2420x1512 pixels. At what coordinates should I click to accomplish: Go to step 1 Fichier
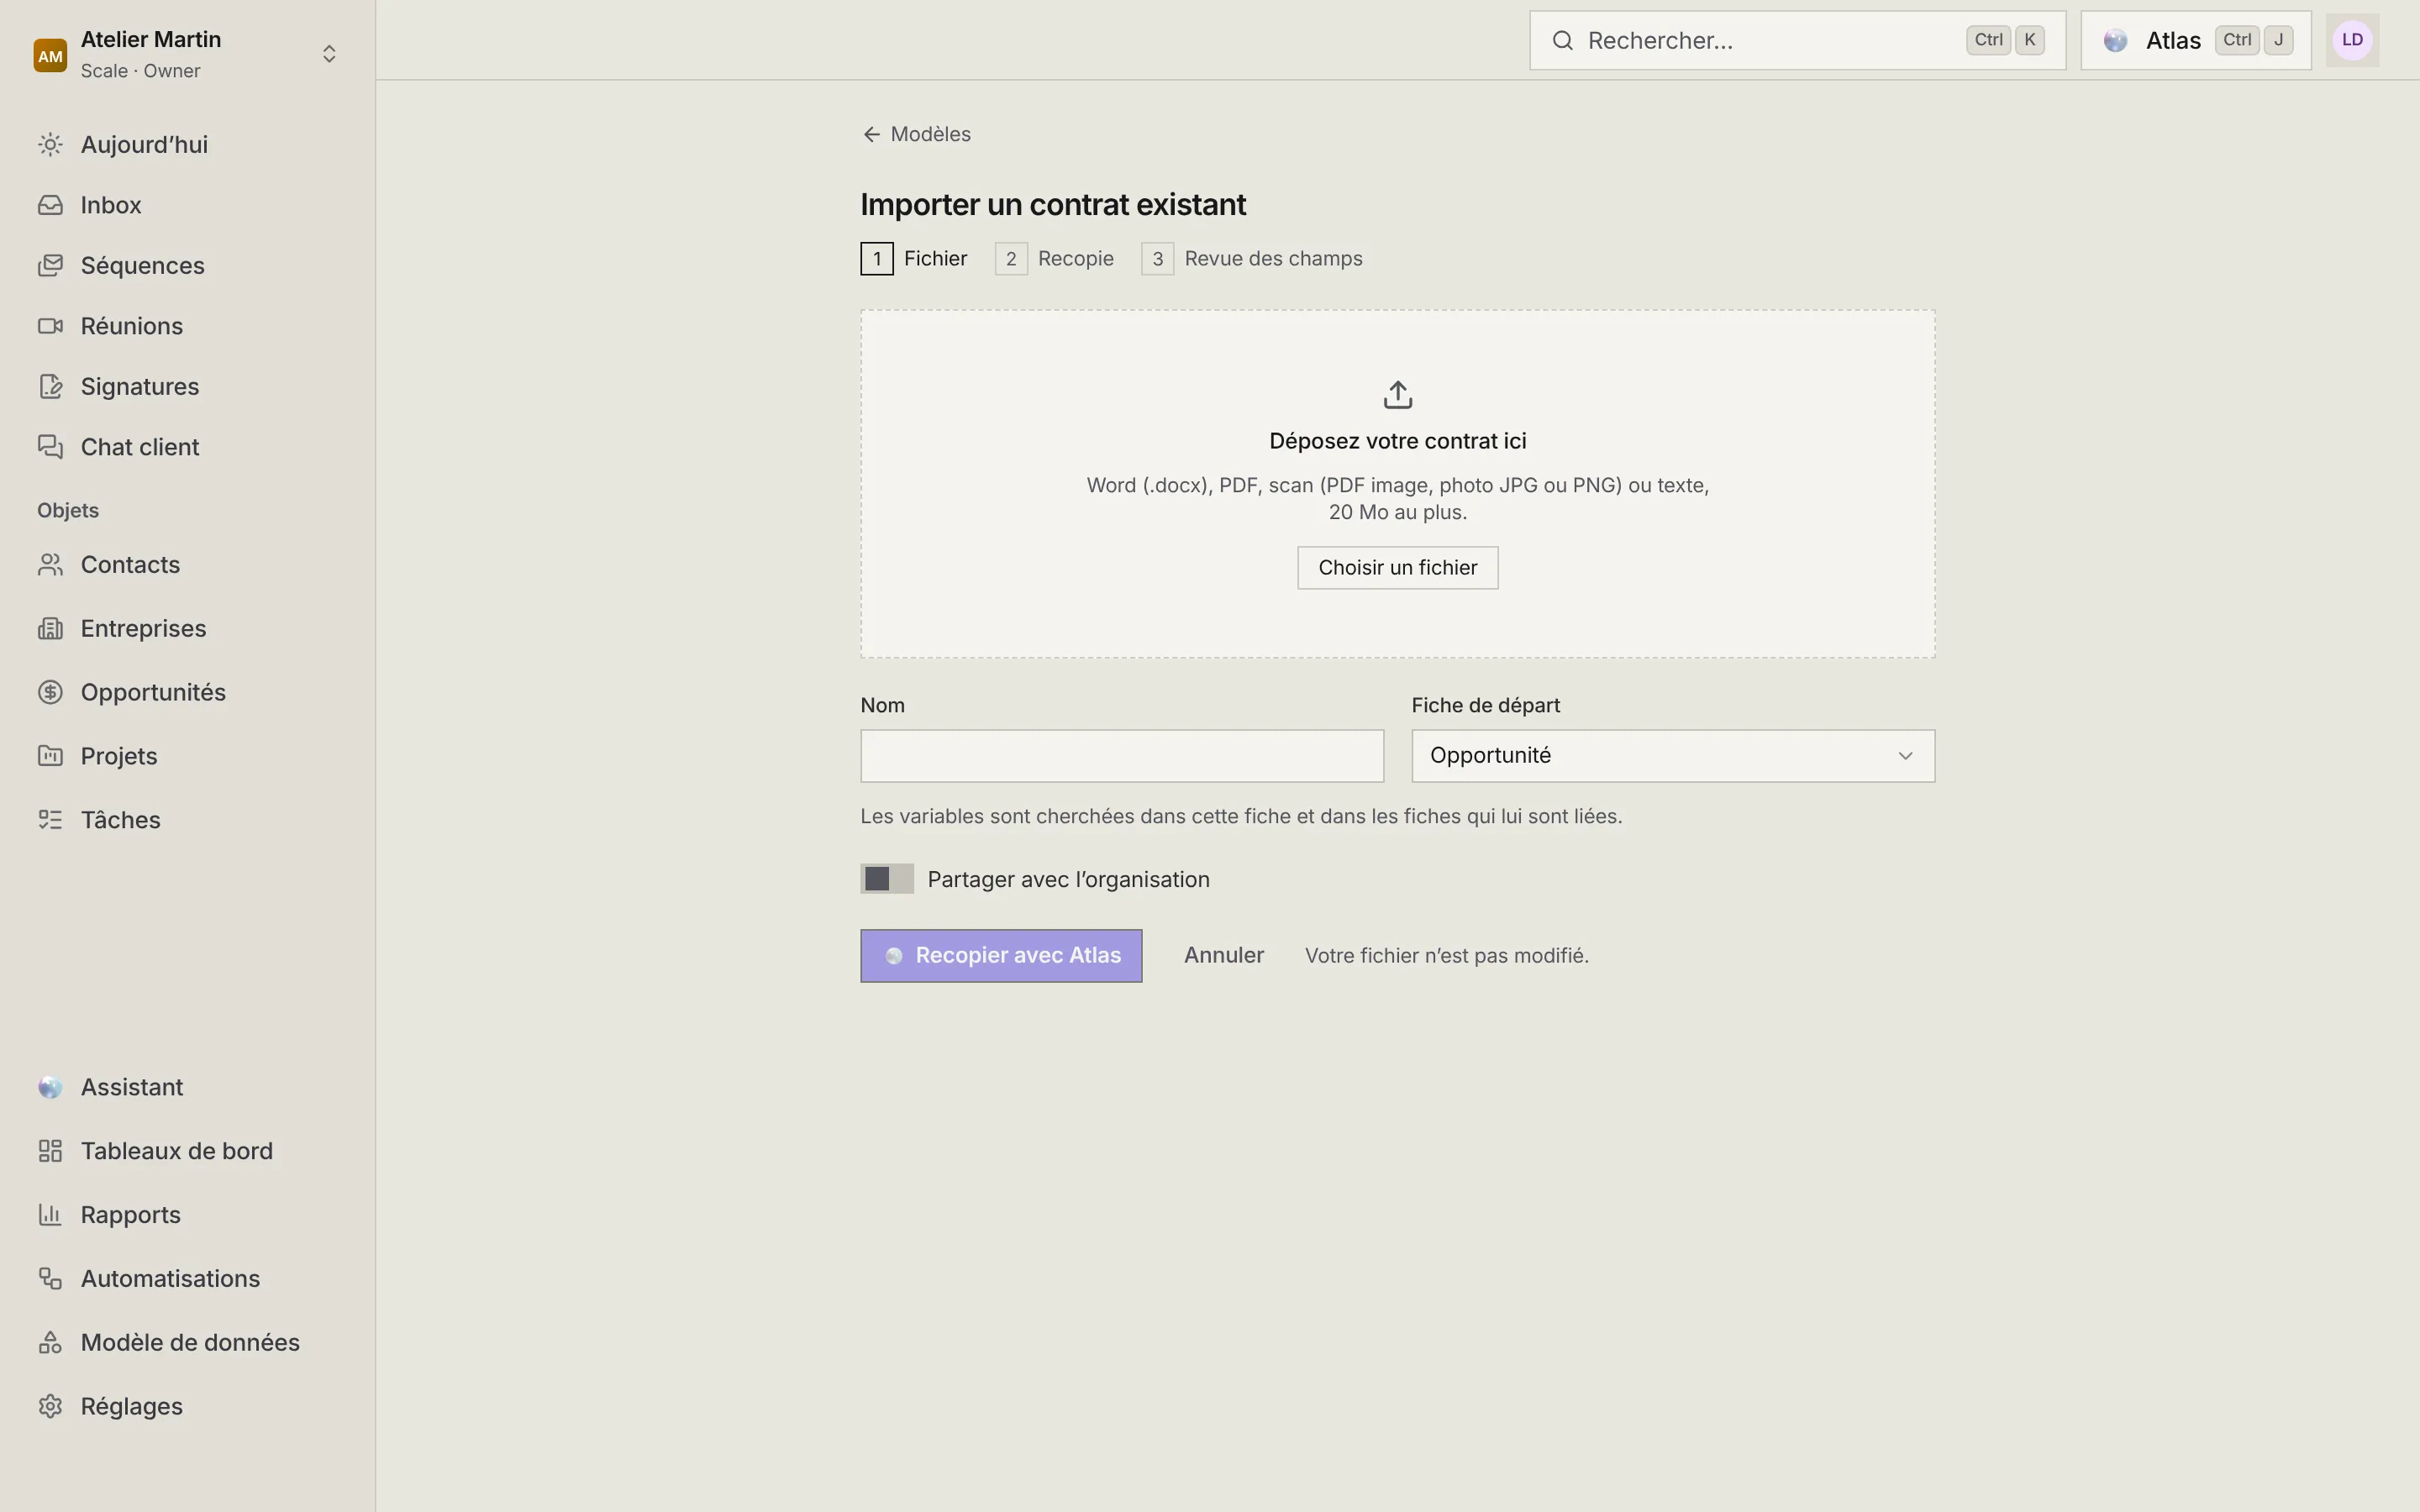(x=915, y=259)
